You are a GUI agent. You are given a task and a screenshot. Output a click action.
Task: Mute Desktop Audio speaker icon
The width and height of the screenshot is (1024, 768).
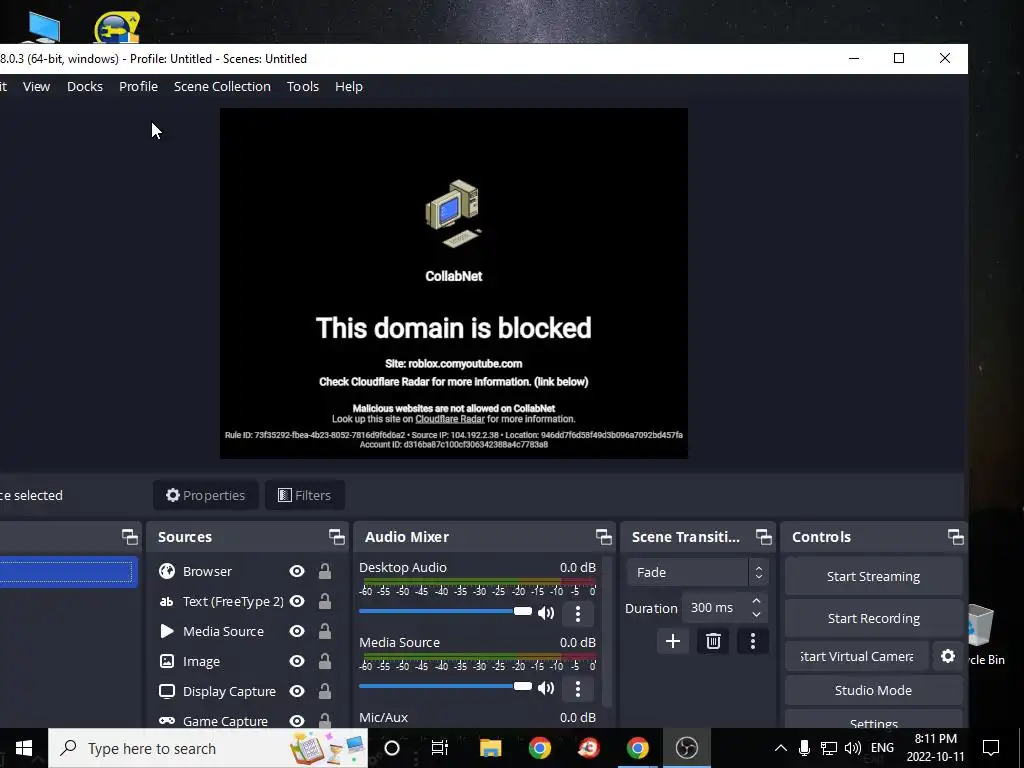pos(546,613)
